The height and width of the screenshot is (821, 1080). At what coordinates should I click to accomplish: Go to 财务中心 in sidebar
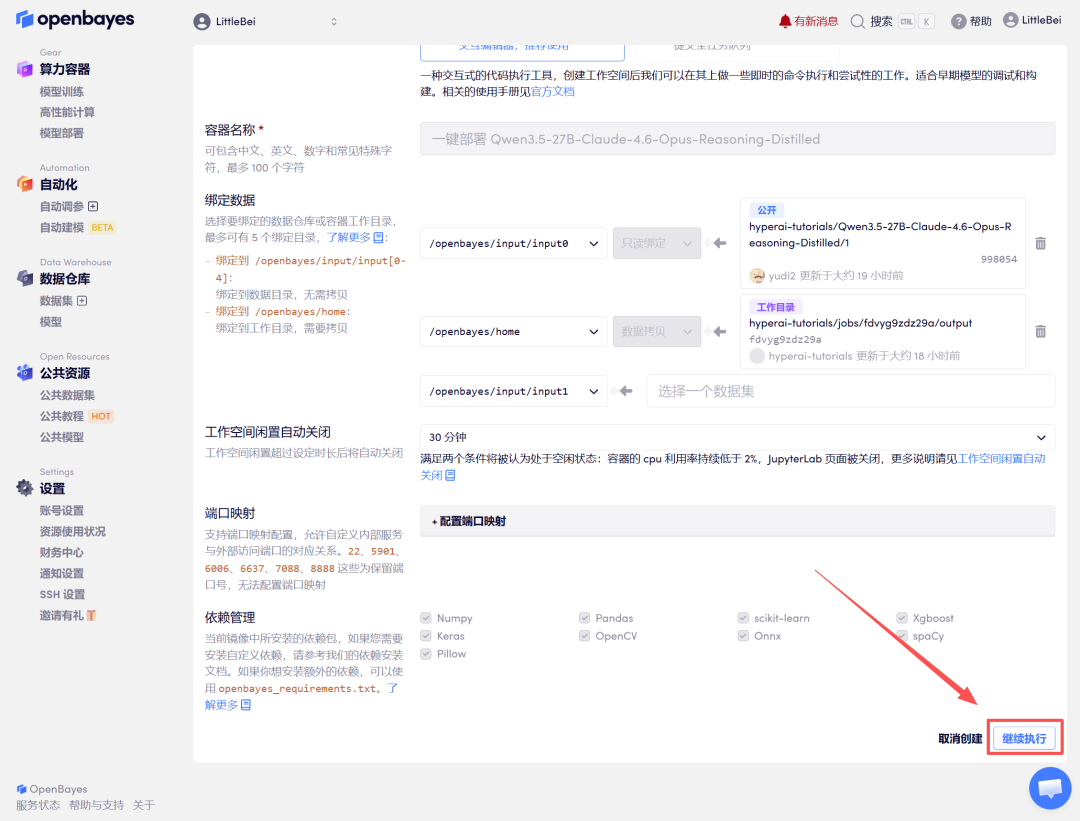tap(61, 552)
